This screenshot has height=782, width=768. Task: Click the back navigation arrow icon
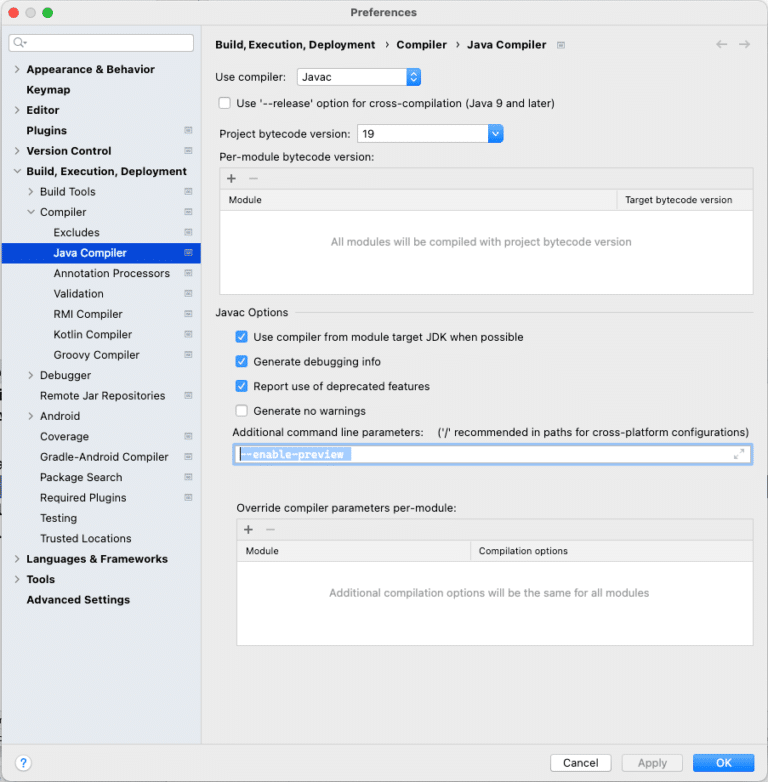point(722,45)
